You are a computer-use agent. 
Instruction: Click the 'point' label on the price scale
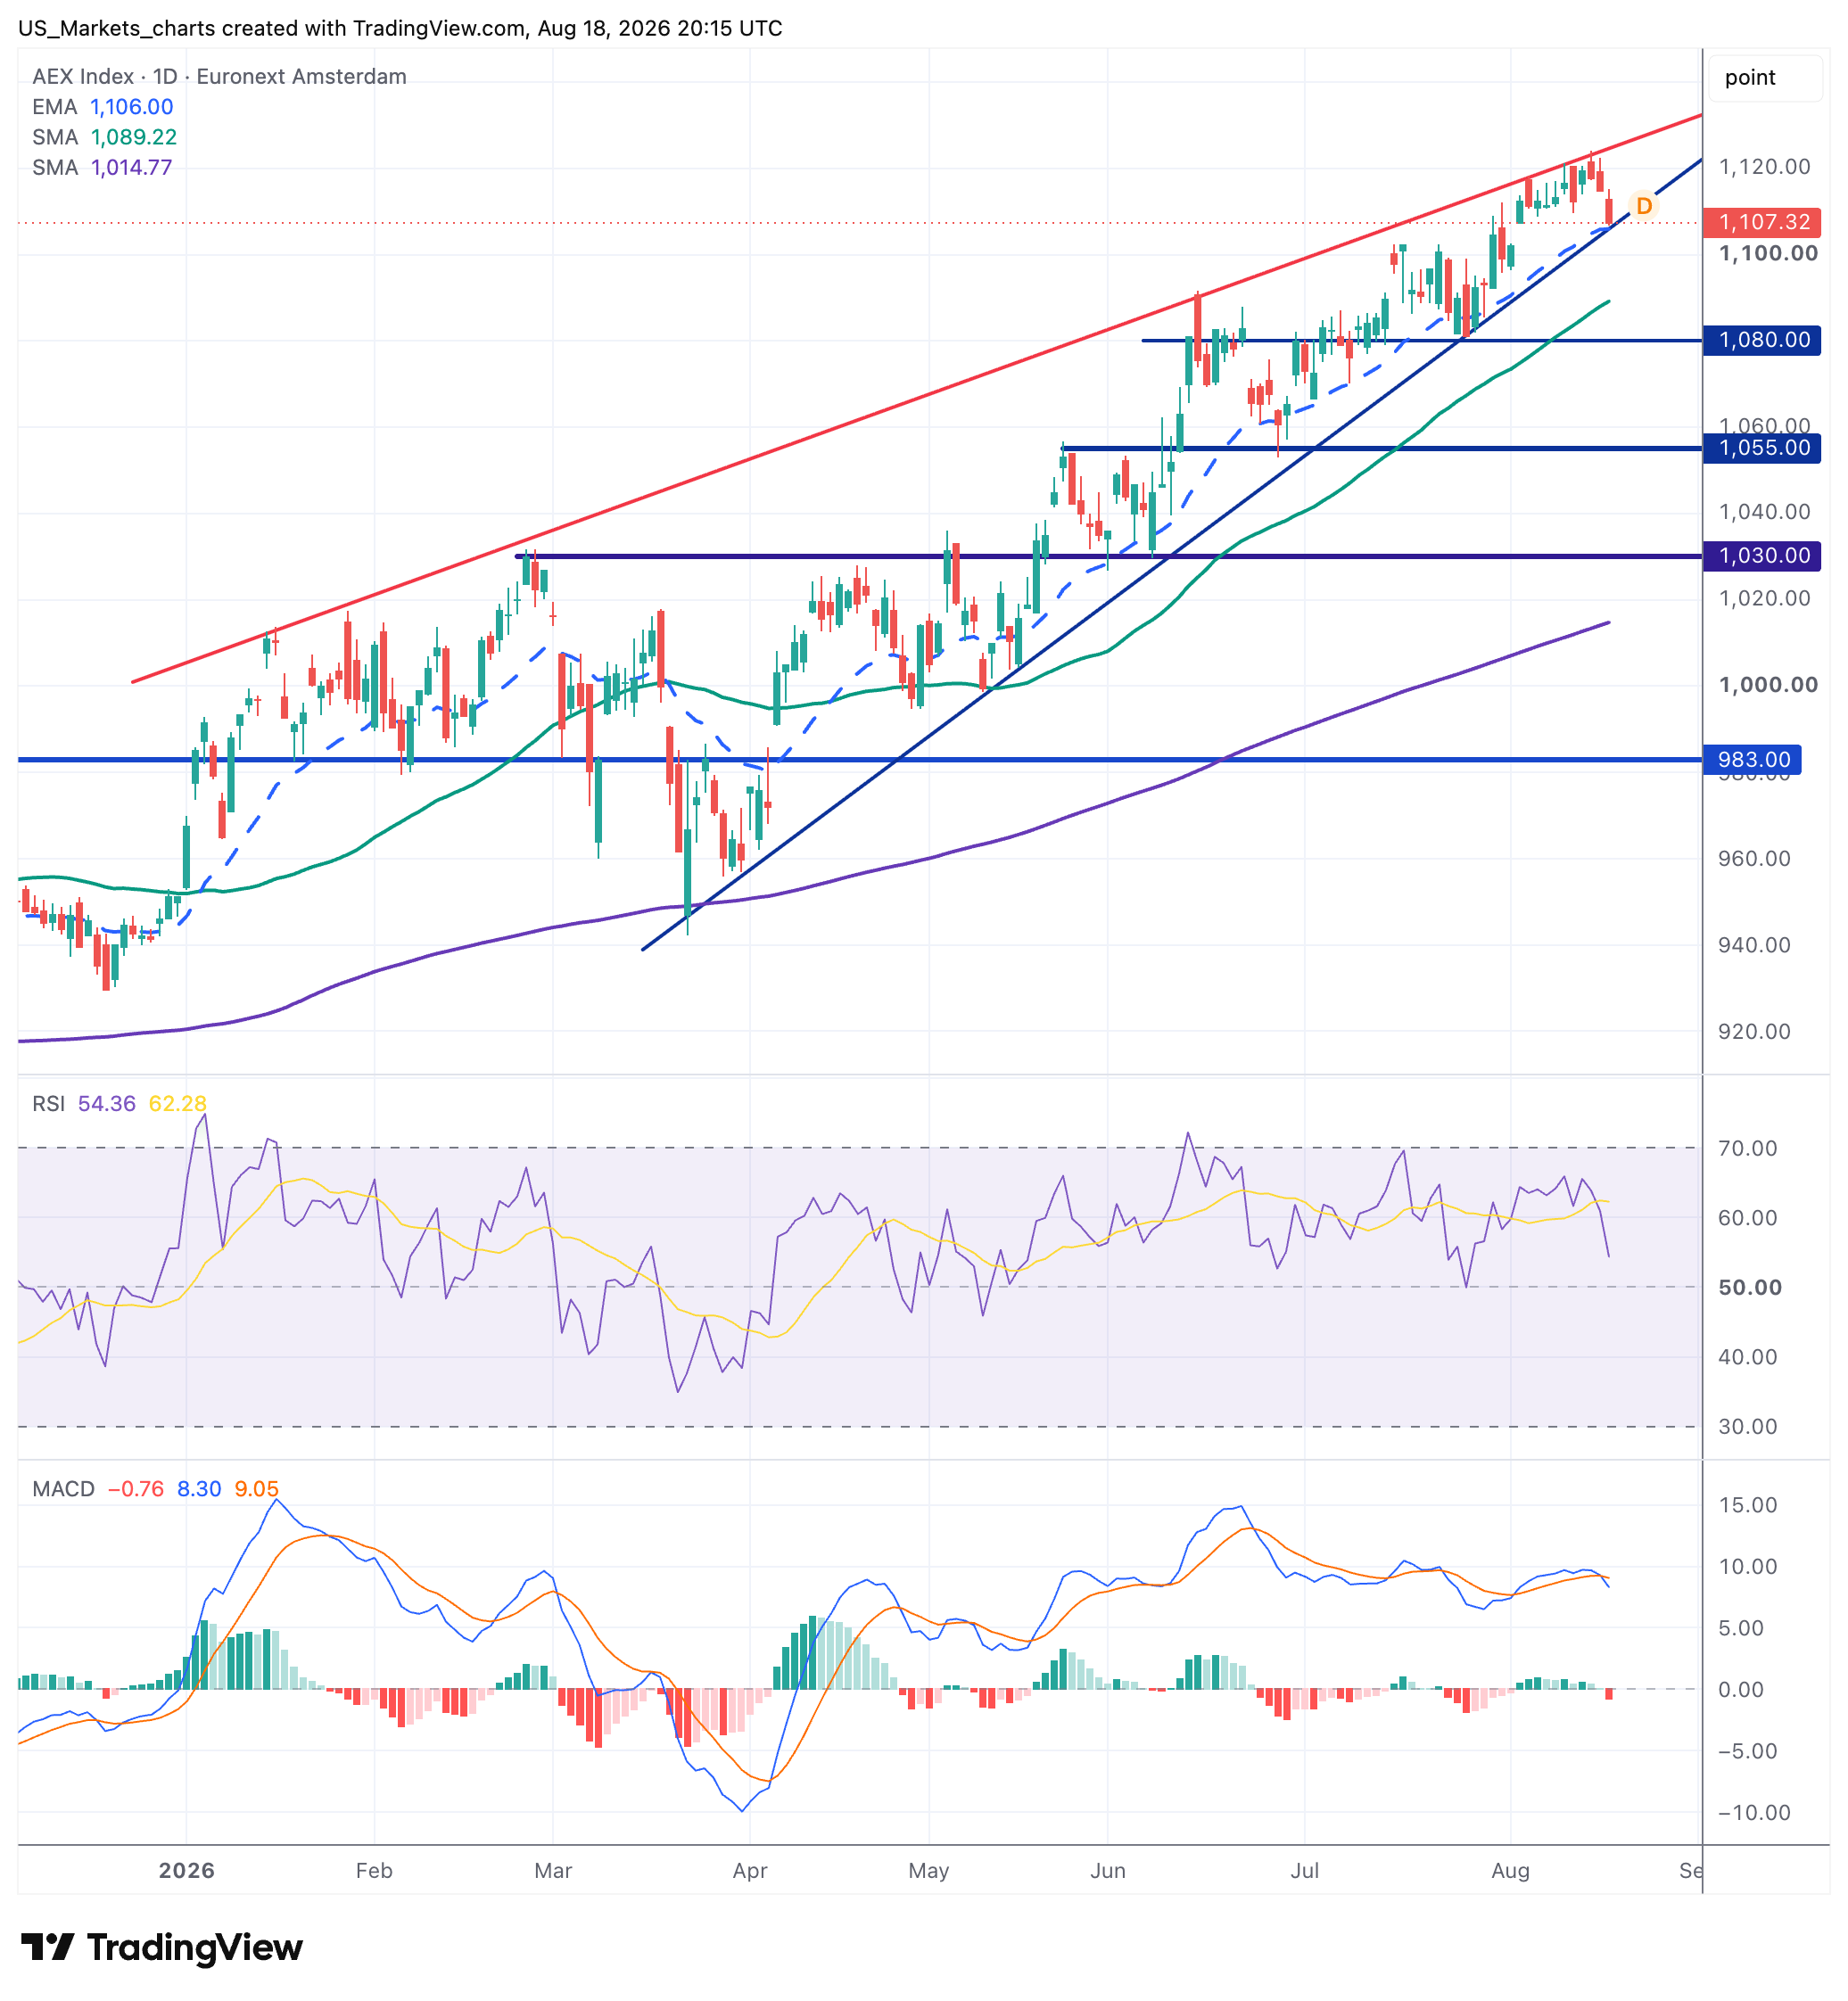[1749, 78]
